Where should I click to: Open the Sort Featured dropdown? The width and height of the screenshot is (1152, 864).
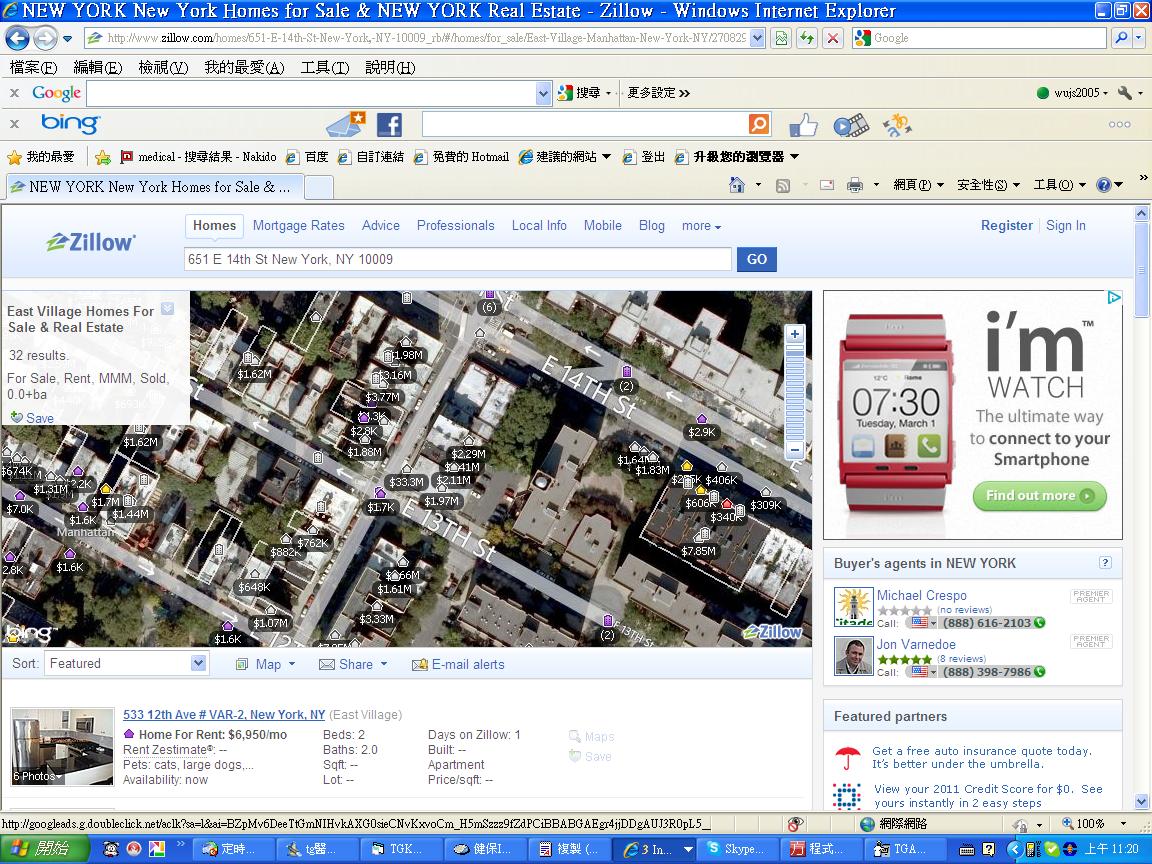[x=126, y=663]
